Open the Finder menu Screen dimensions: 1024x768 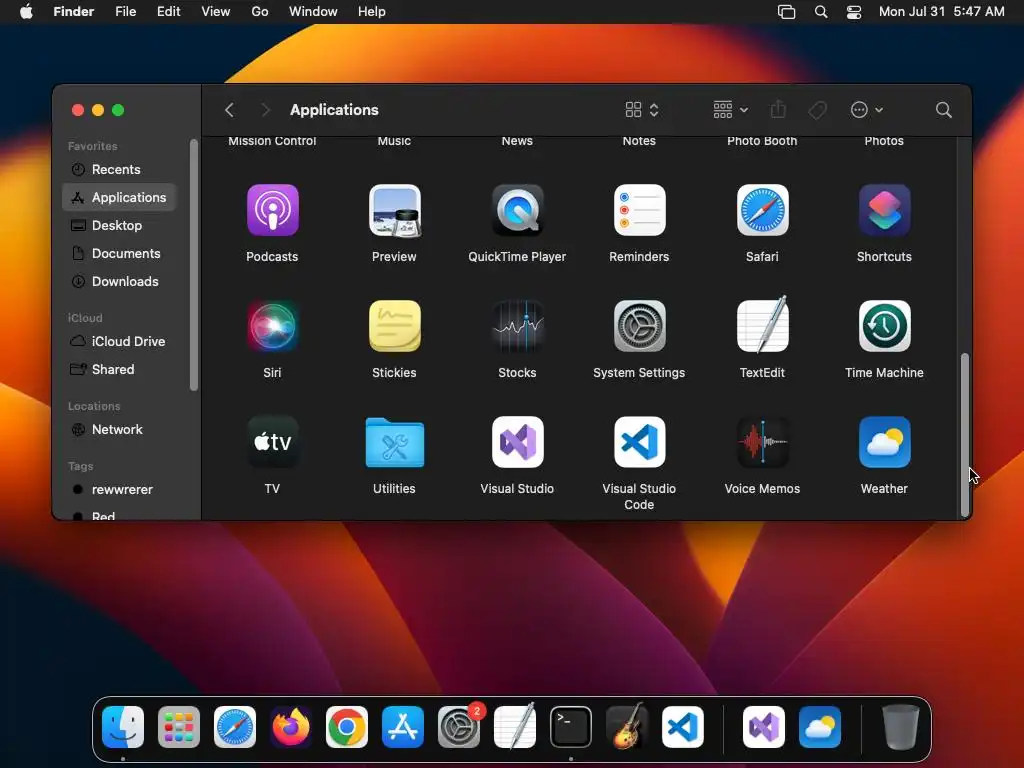point(74,12)
